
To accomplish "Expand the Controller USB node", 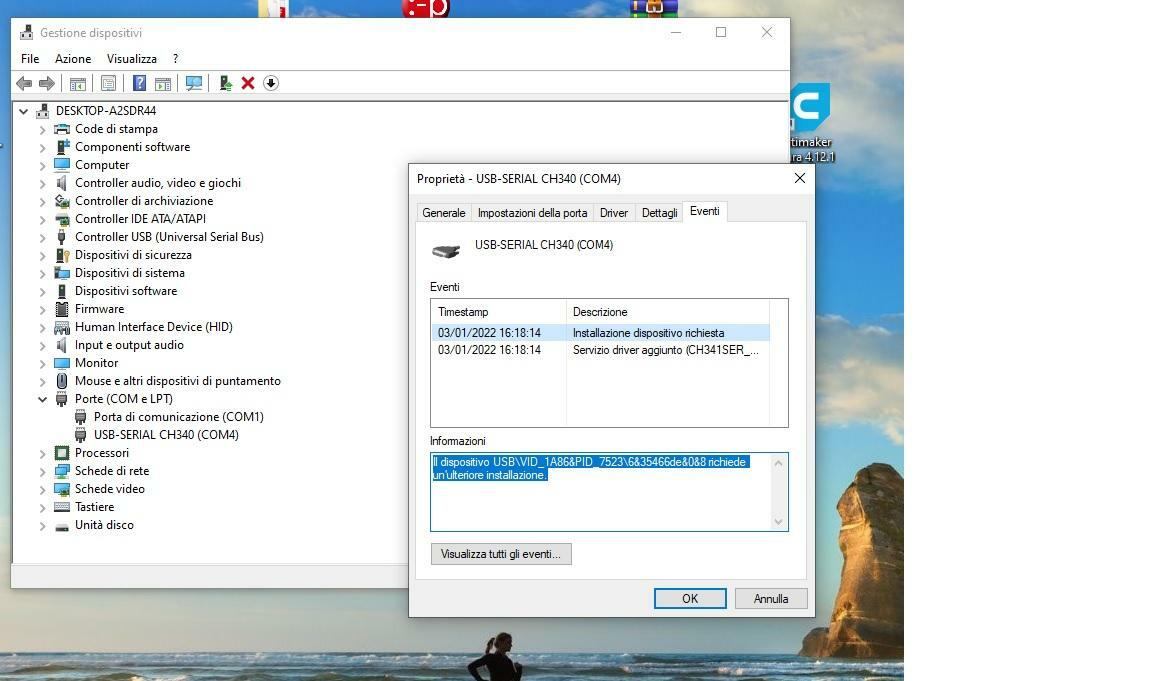I will coord(43,237).
